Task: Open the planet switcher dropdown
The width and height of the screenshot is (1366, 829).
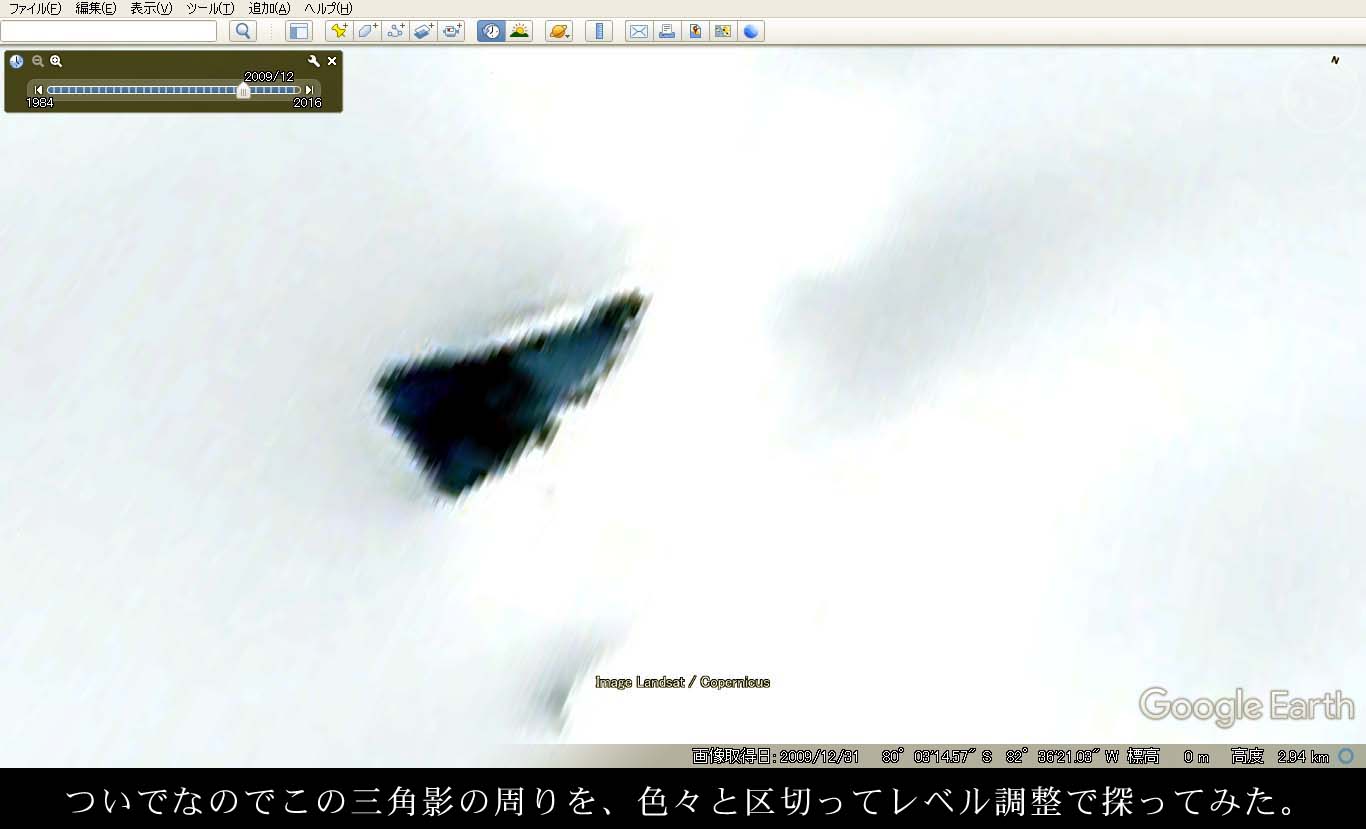Action: coord(559,31)
